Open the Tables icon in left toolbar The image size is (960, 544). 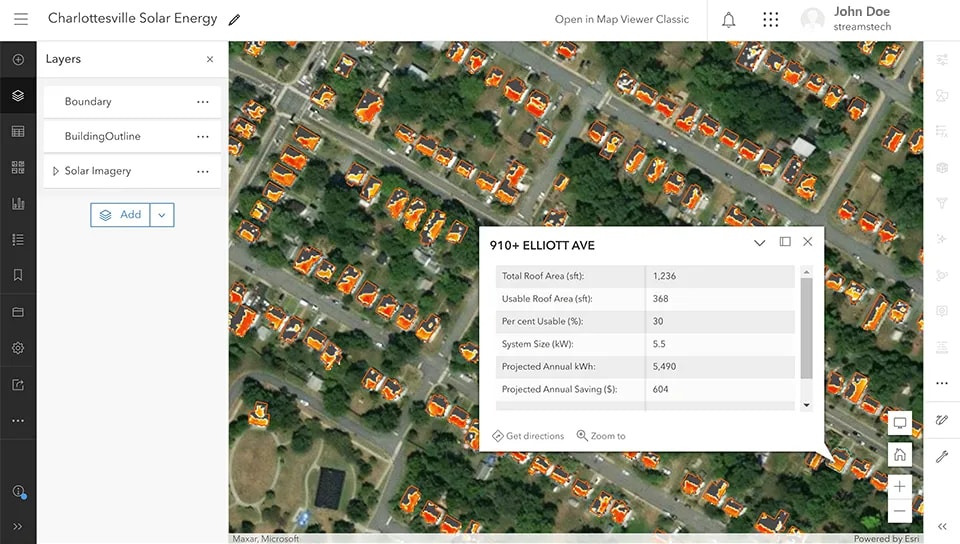pyautogui.click(x=18, y=132)
